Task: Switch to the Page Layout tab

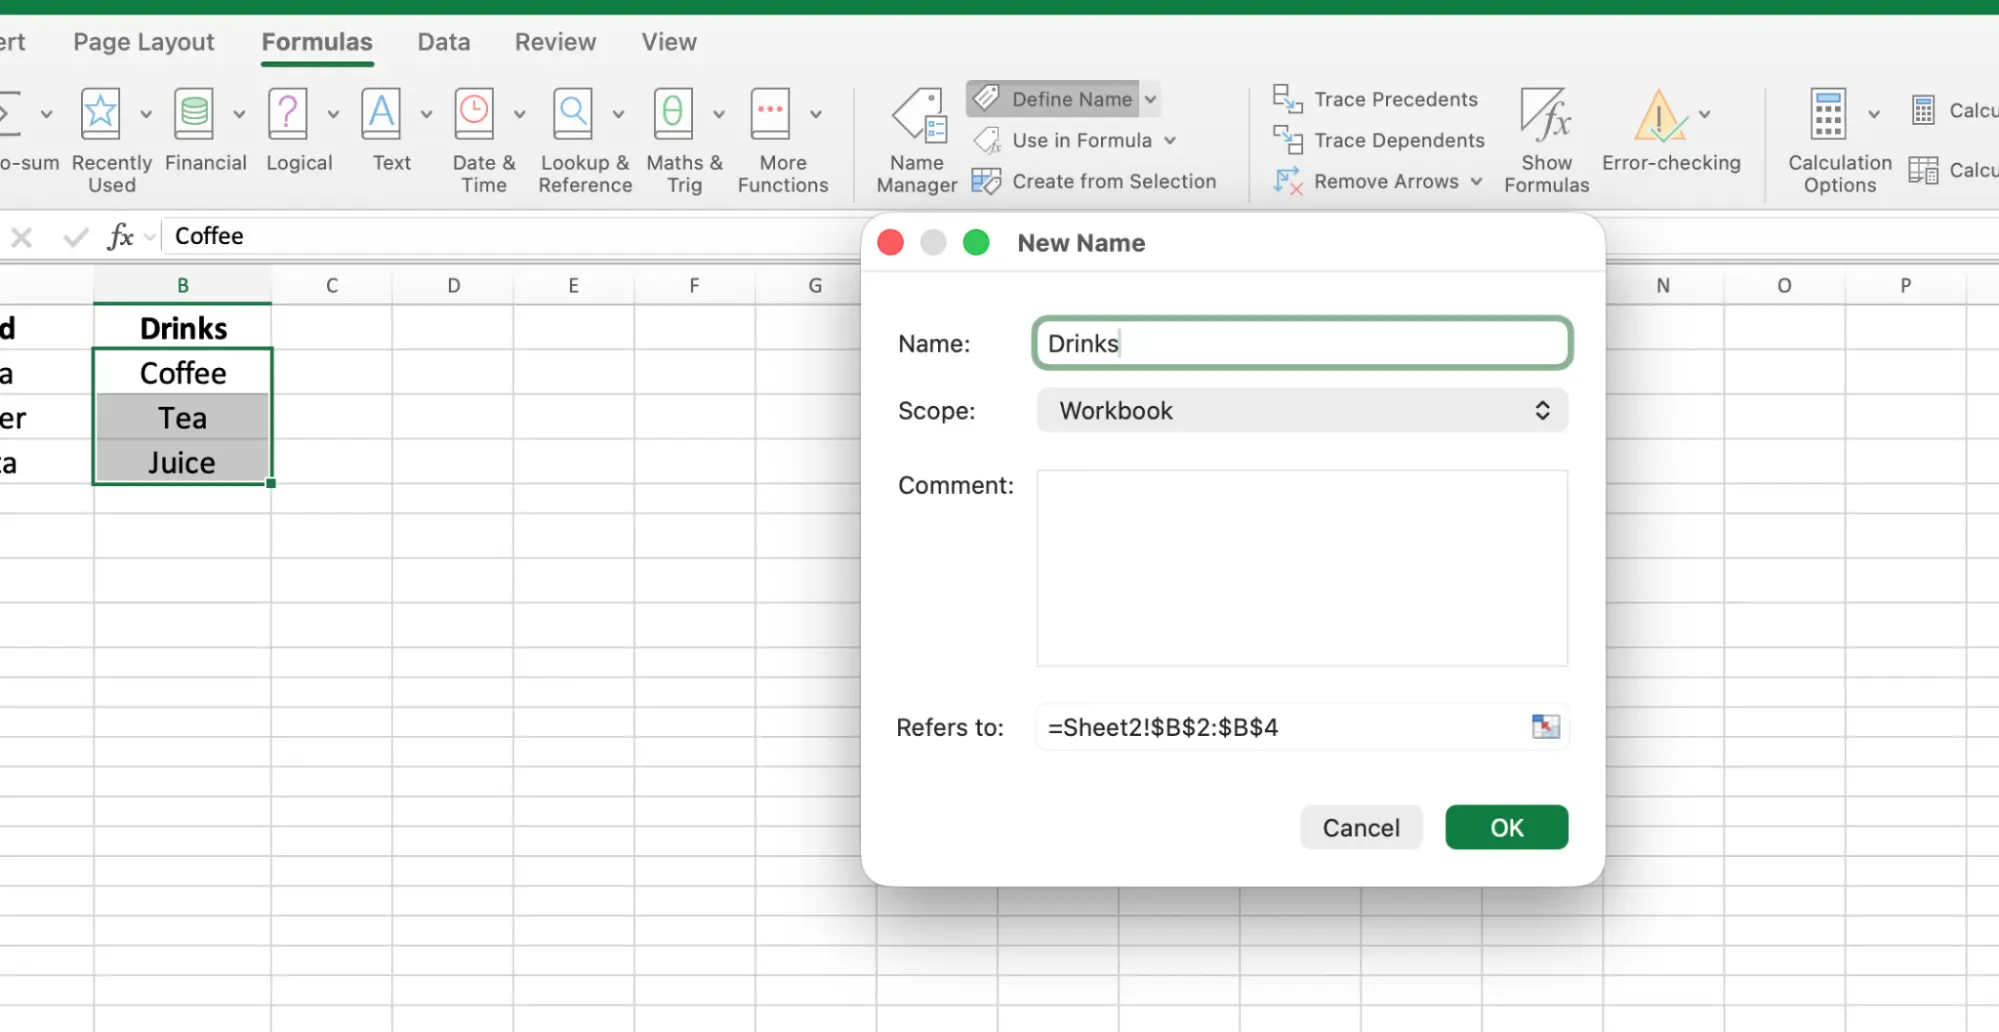Action: click(144, 42)
